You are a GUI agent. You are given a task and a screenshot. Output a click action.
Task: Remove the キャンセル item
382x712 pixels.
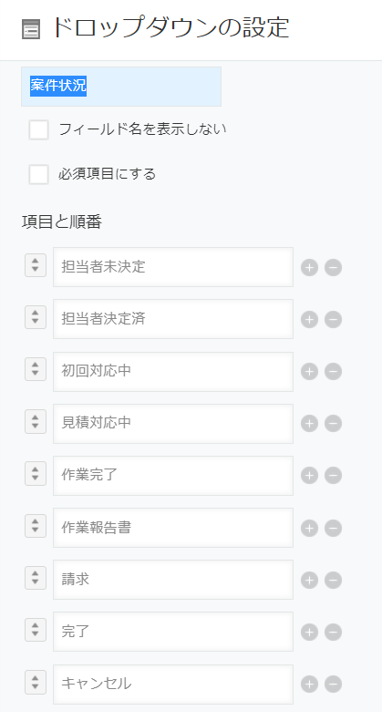(333, 684)
